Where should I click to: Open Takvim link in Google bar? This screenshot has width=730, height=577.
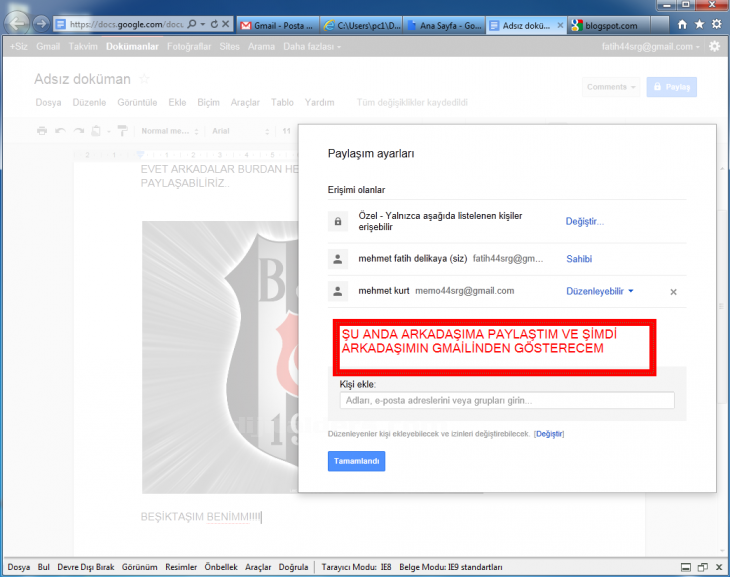click(83, 47)
